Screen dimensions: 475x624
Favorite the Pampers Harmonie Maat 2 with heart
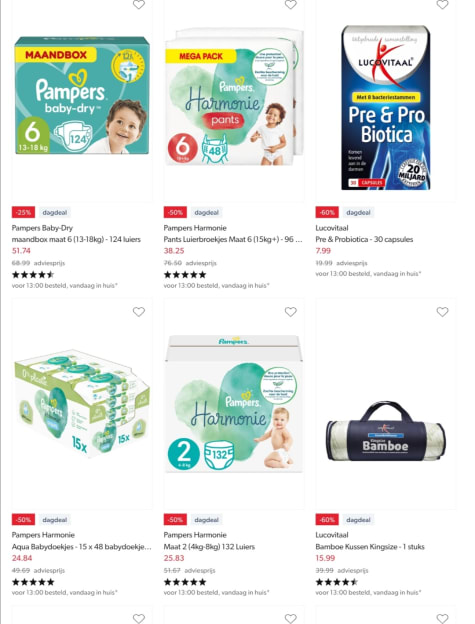291,312
